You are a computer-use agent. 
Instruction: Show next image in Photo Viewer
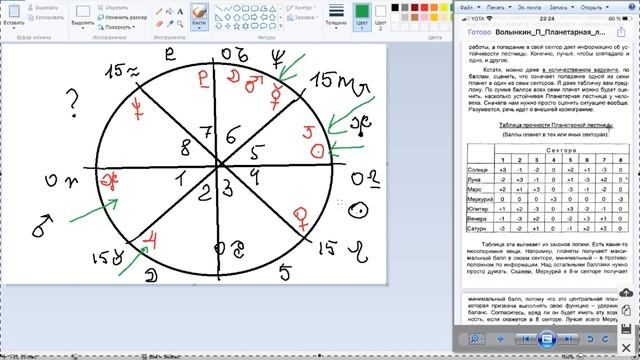point(568,339)
